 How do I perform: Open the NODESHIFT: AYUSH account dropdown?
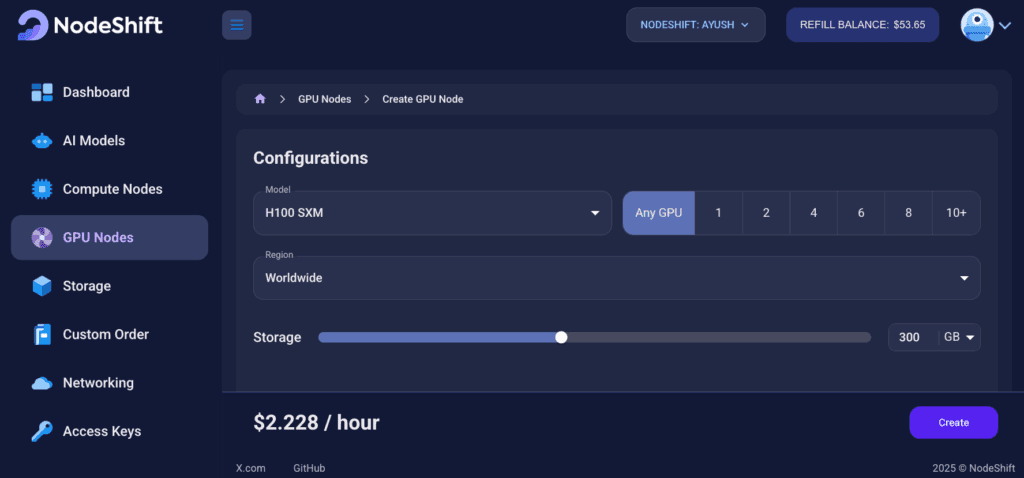(696, 25)
